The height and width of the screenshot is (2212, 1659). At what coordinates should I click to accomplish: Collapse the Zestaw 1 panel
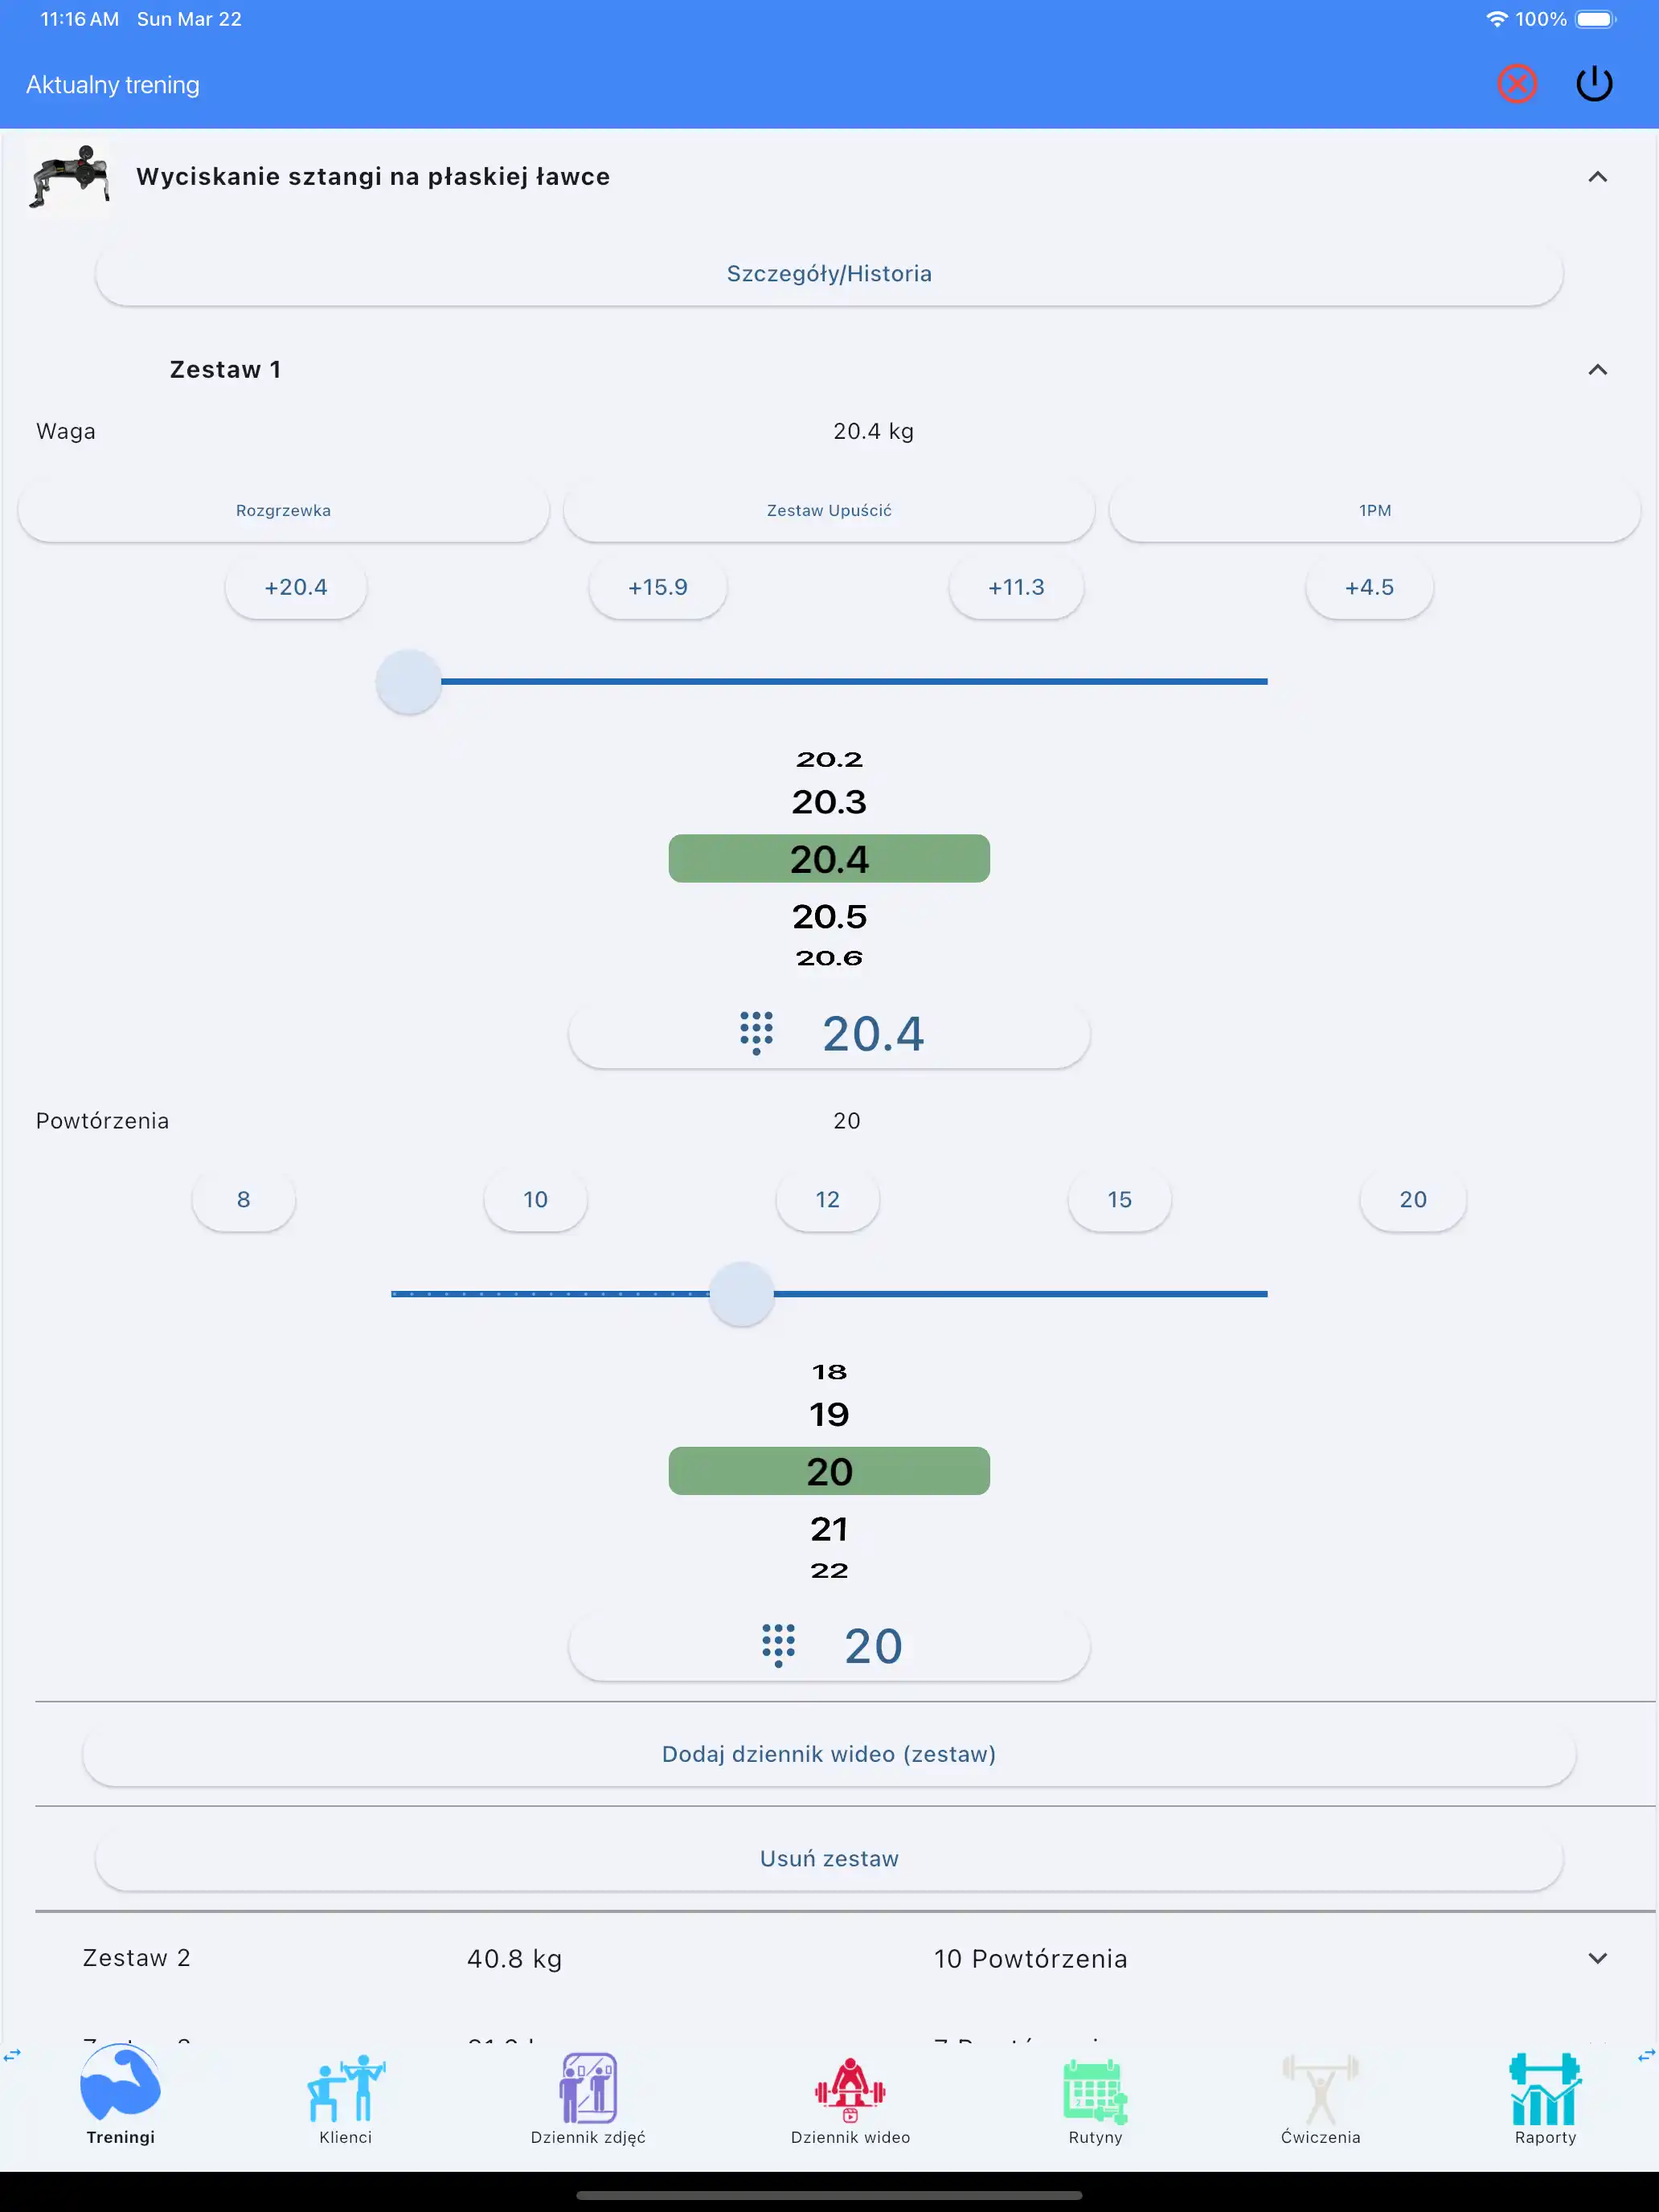coord(1597,370)
